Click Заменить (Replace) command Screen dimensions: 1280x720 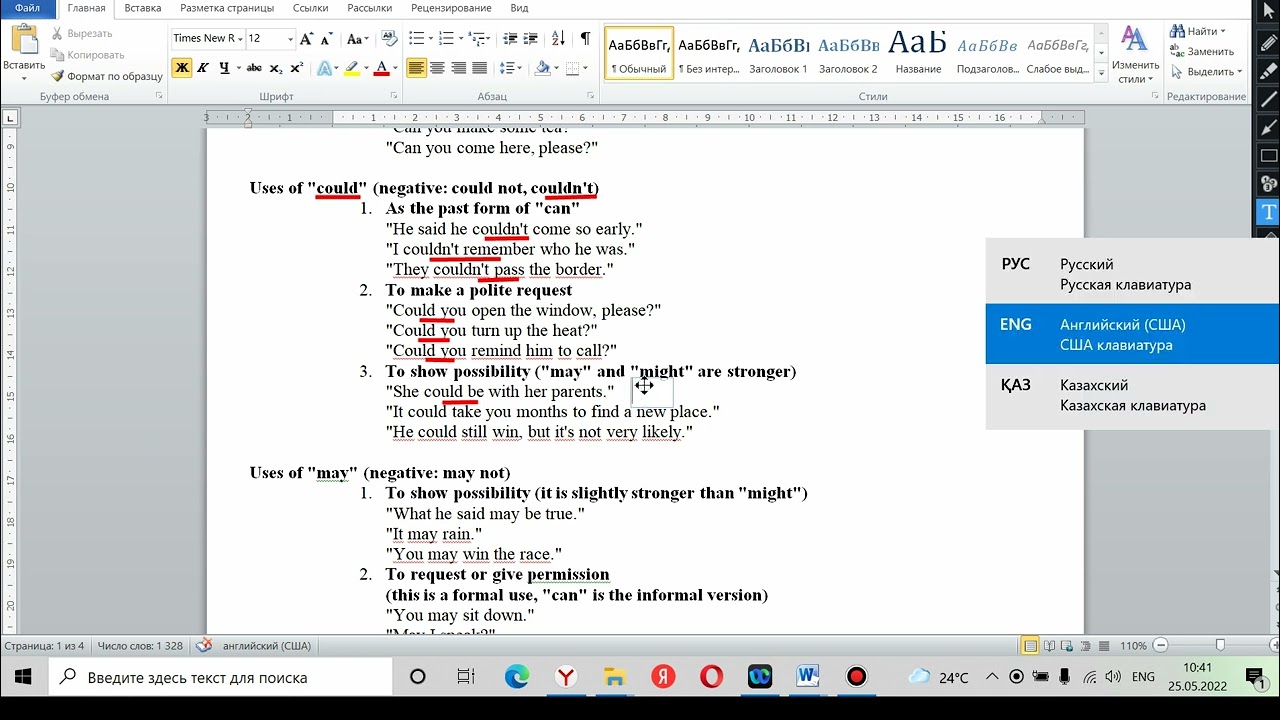point(1203,51)
